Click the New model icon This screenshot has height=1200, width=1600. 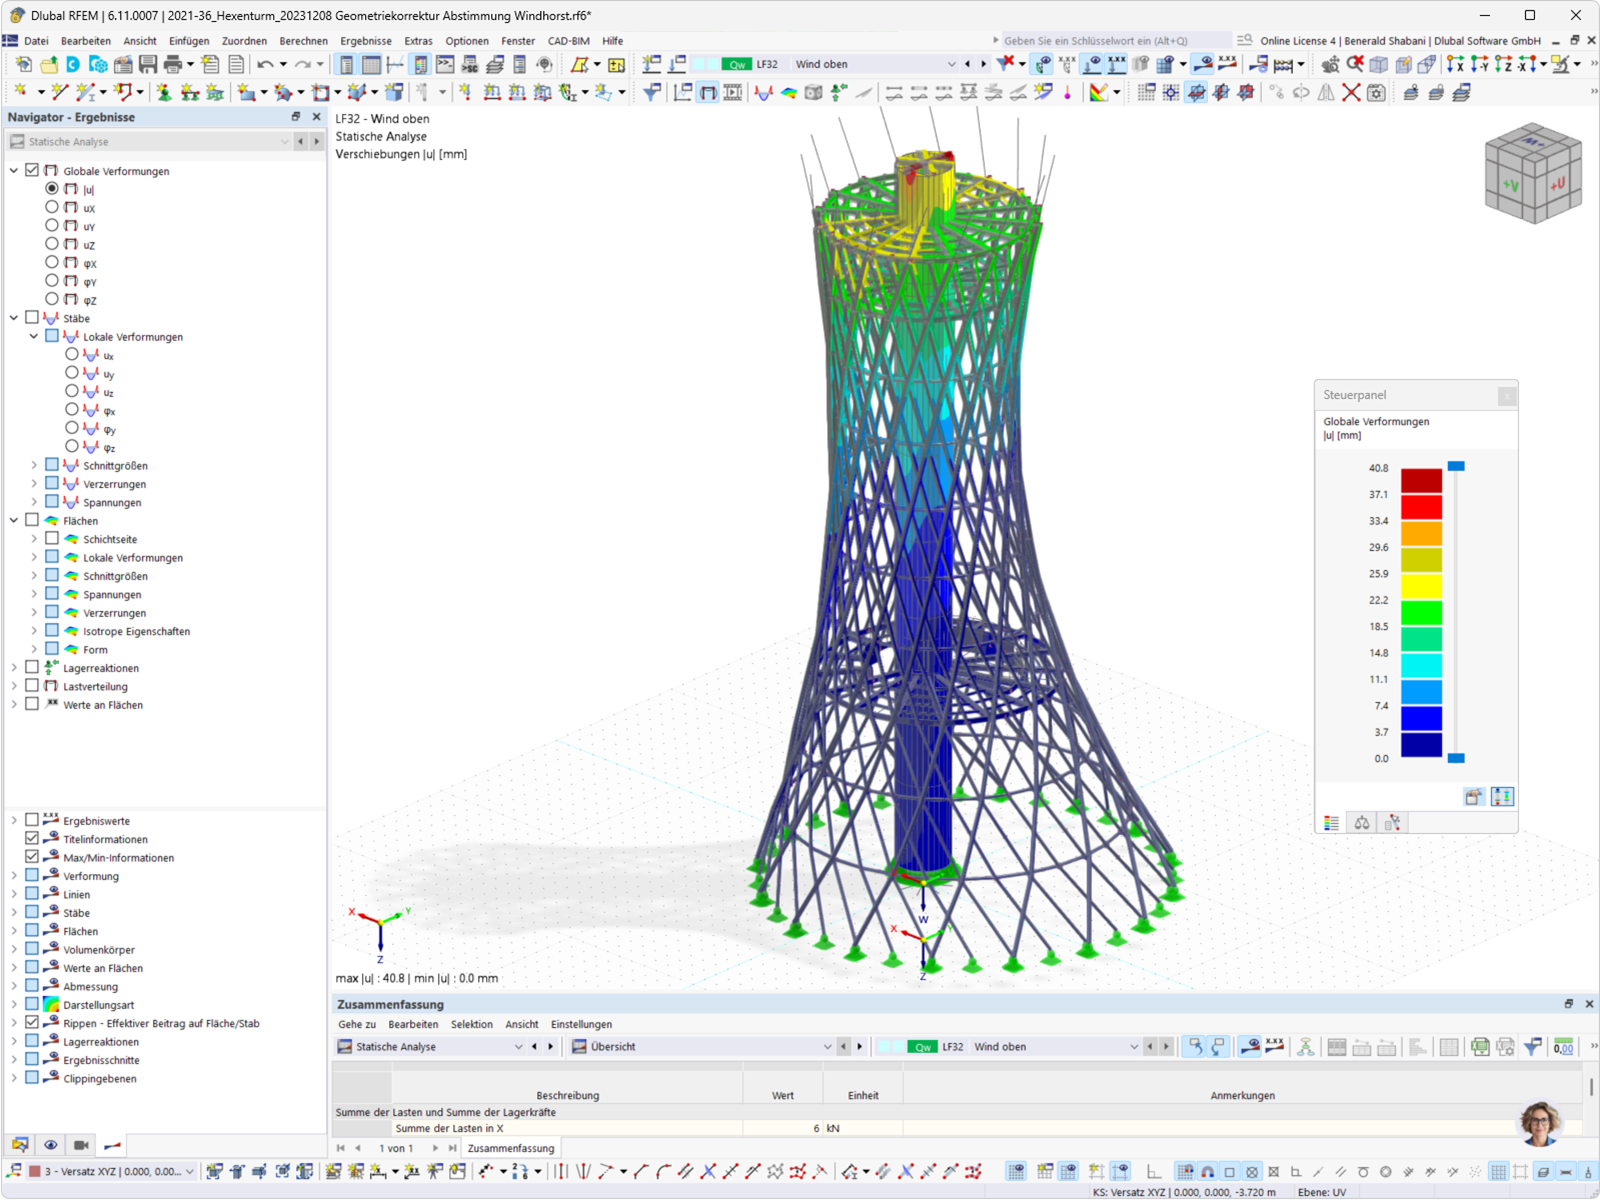tap(23, 64)
